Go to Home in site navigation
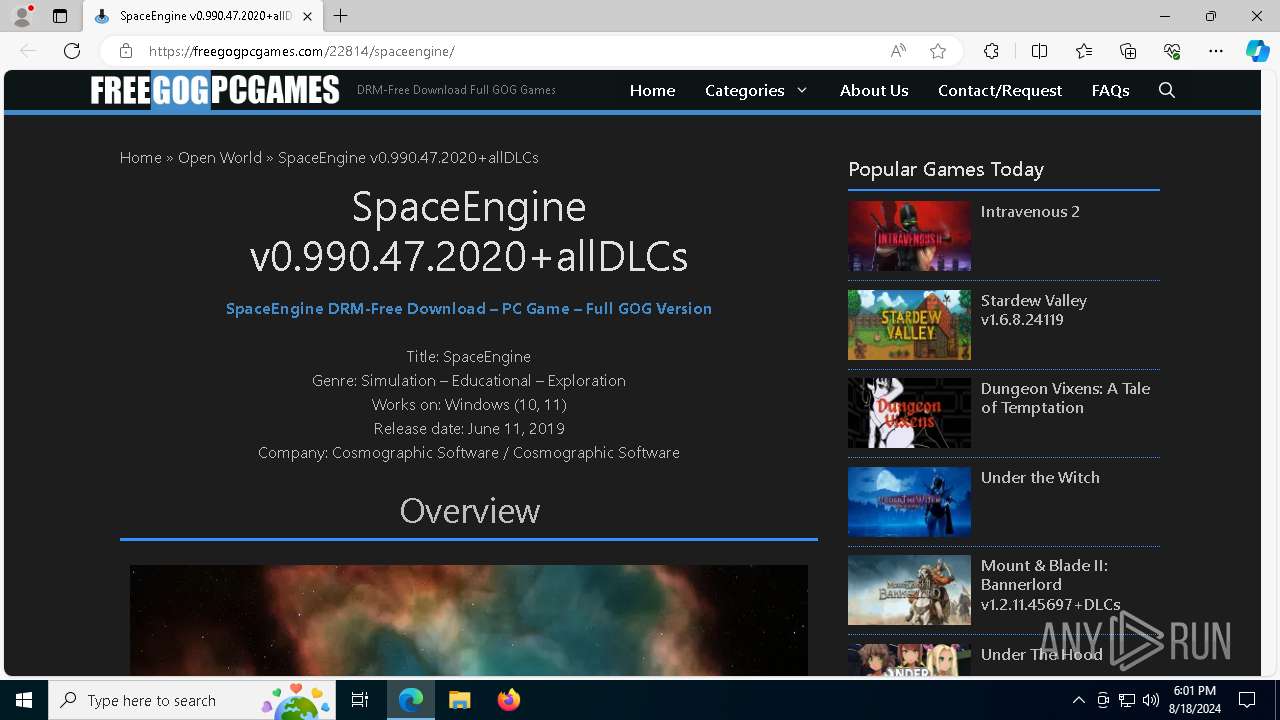The height and width of the screenshot is (720, 1280). (652, 90)
